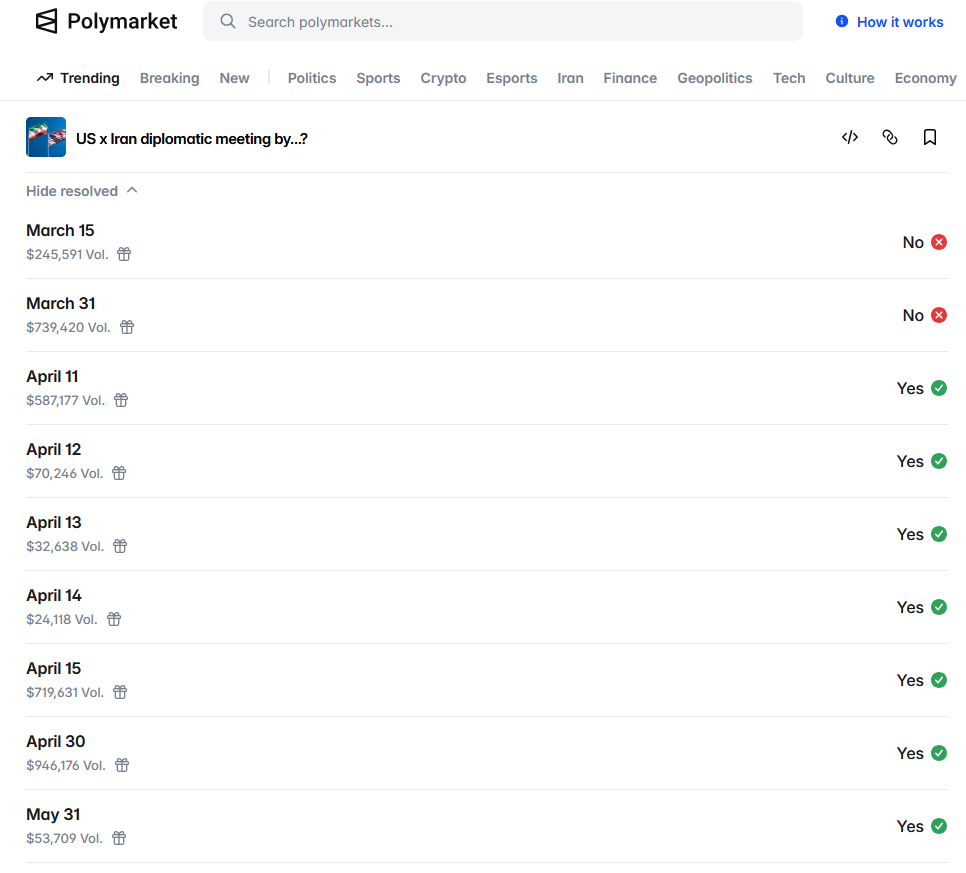Click the gift icon in April 12 row
The height and width of the screenshot is (873, 966).
[119, 473]
